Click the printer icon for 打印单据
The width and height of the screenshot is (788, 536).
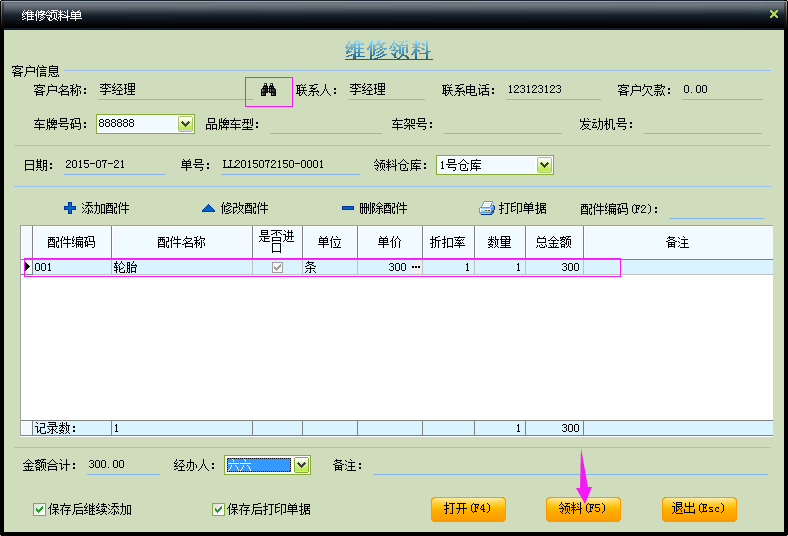[x=486, y=208]
